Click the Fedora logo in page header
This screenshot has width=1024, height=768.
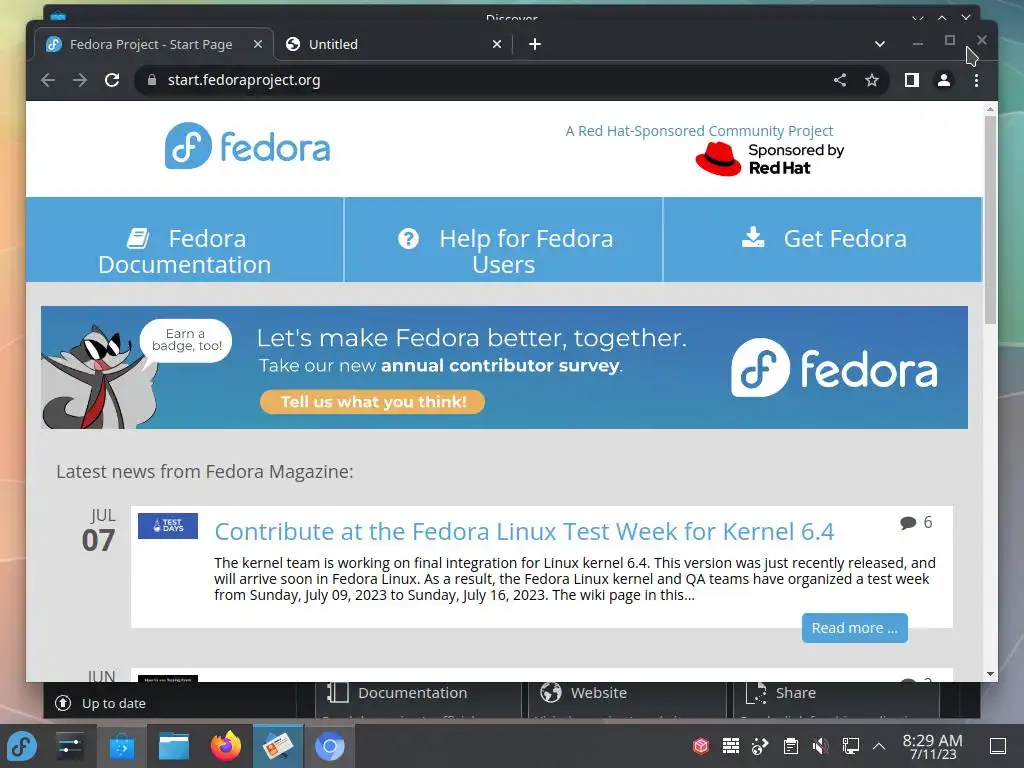pos(247,146)
